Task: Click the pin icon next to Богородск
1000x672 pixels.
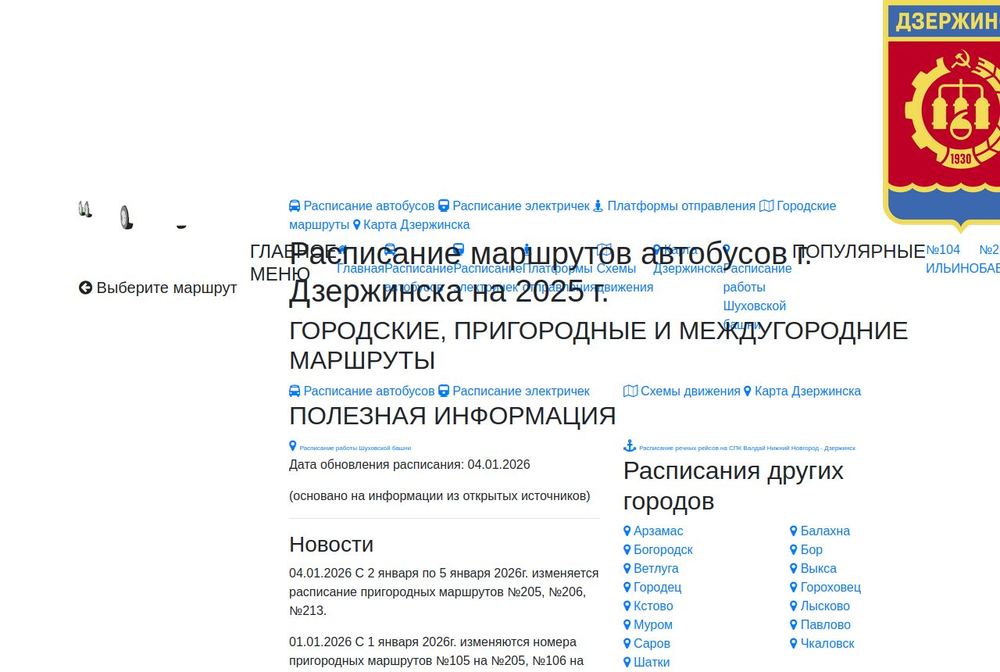Action: click(x=627, y=550)
